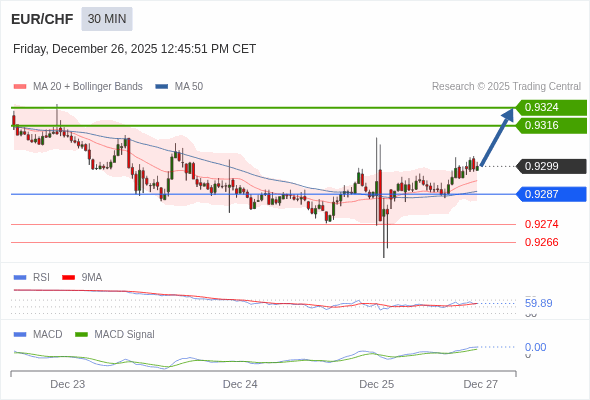Click the RSI value 59.89
This screenshot has width=590, height=400.
538,303
